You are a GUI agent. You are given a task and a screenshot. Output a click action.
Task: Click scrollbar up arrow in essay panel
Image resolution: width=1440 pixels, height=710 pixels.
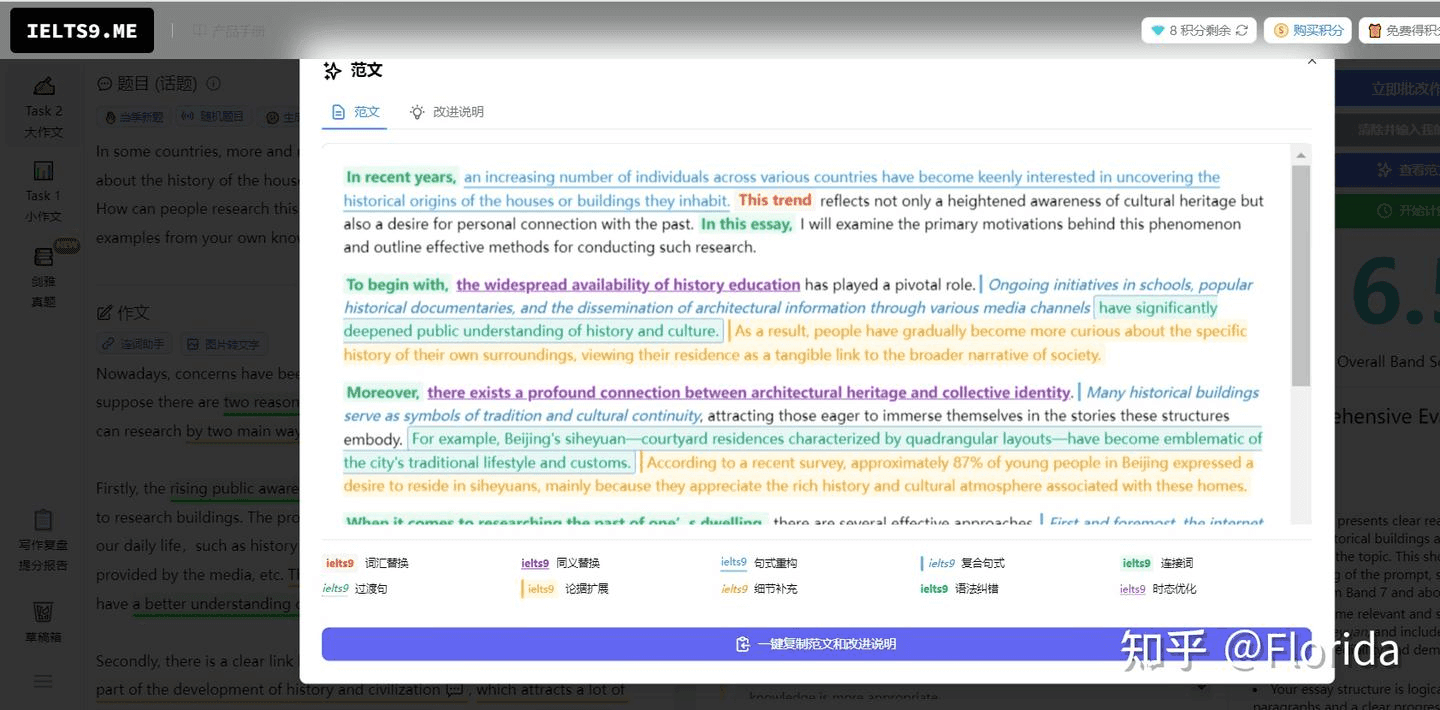pyautogui.click(x=1301, y=155)
